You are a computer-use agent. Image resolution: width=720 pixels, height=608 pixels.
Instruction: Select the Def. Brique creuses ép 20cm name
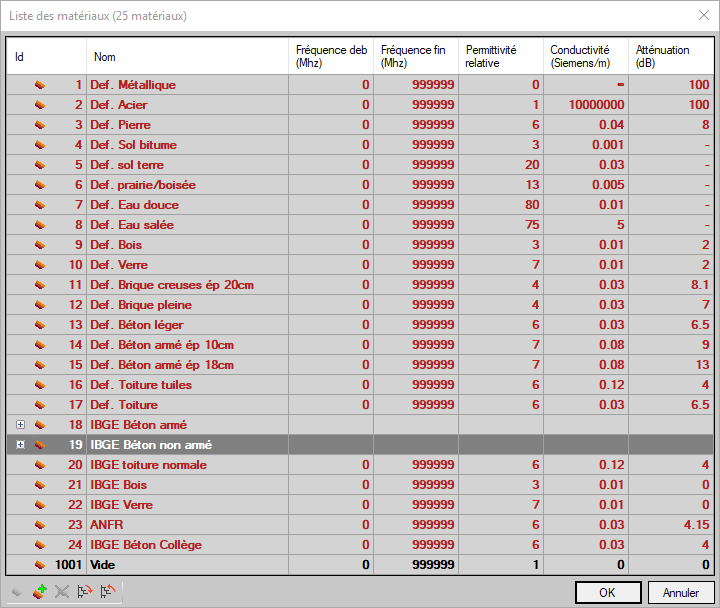[172, 285]
